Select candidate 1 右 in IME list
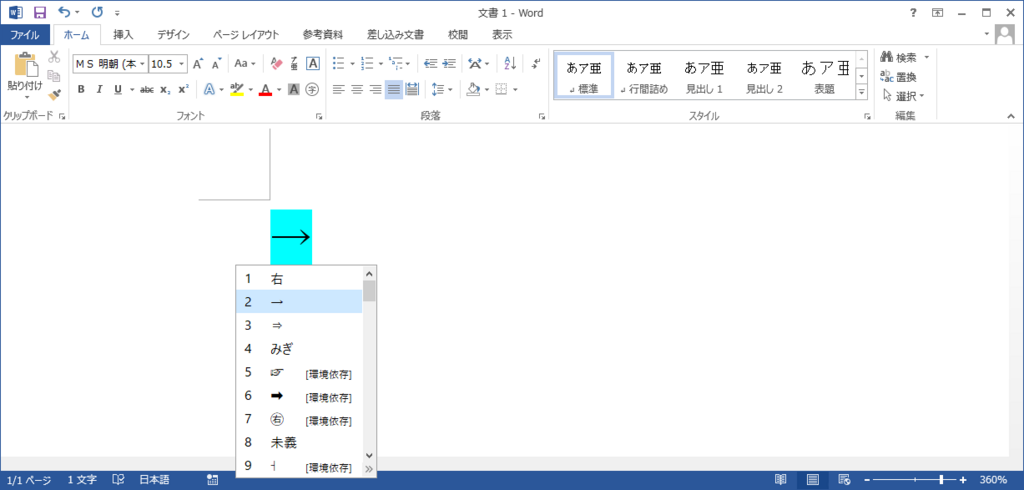Image resolution: width=1024 pixels, height=490 pixels. [299, 278]
